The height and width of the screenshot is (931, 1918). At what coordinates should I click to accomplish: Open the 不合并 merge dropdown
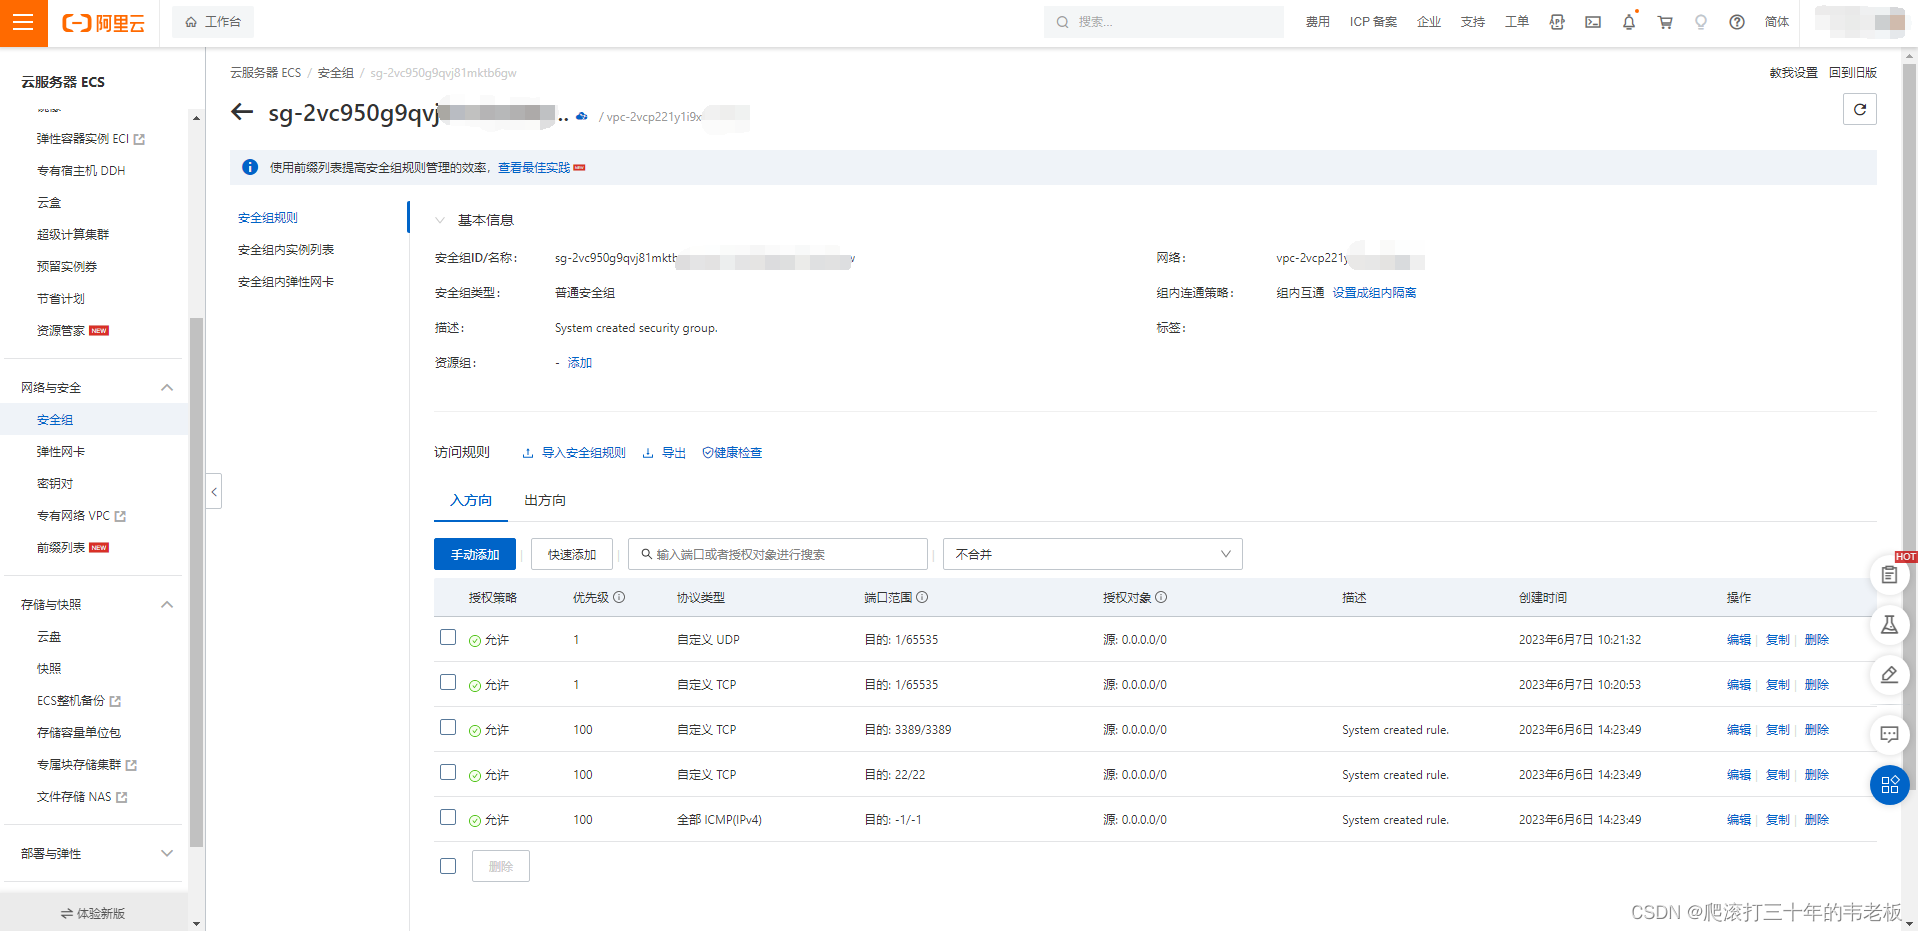point(1092,554)
